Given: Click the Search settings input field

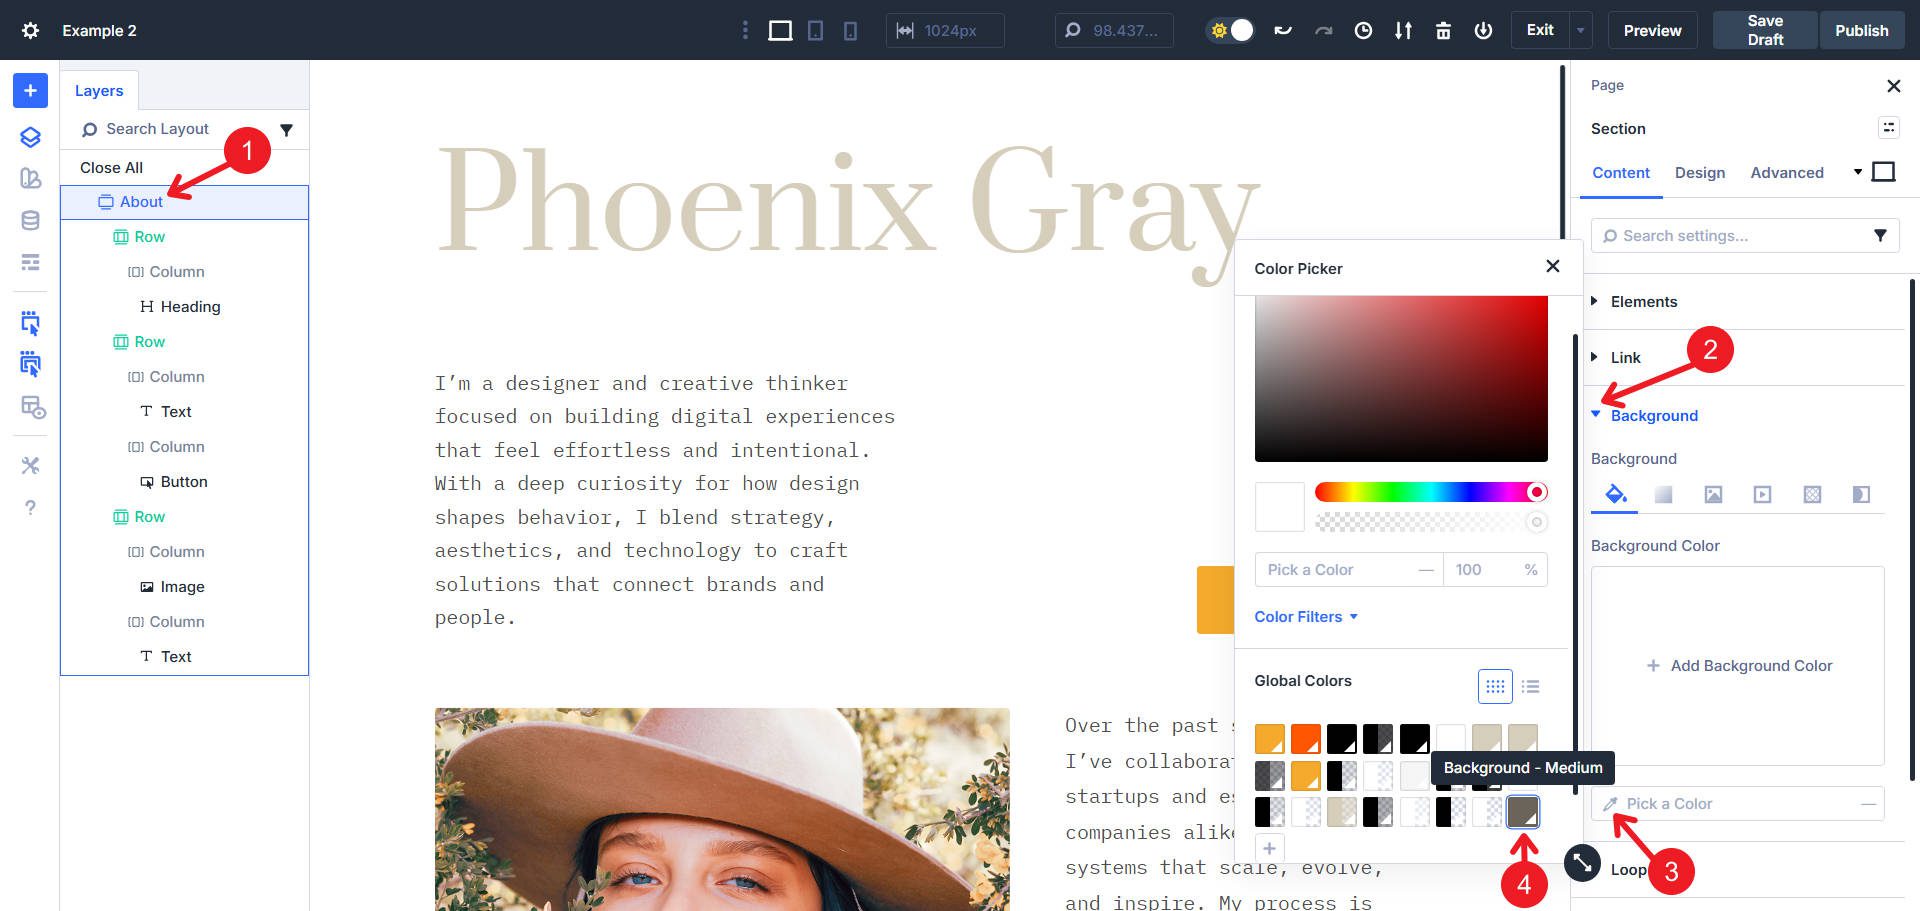Looking at the screenshot, I should pyautogui.click(x=1735, y=236).
